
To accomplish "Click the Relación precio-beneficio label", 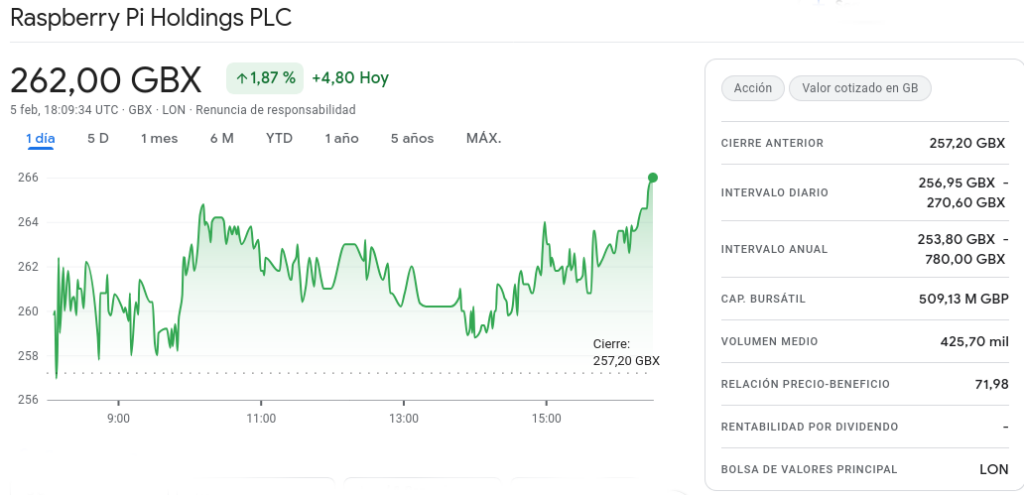I will point(805,384).
